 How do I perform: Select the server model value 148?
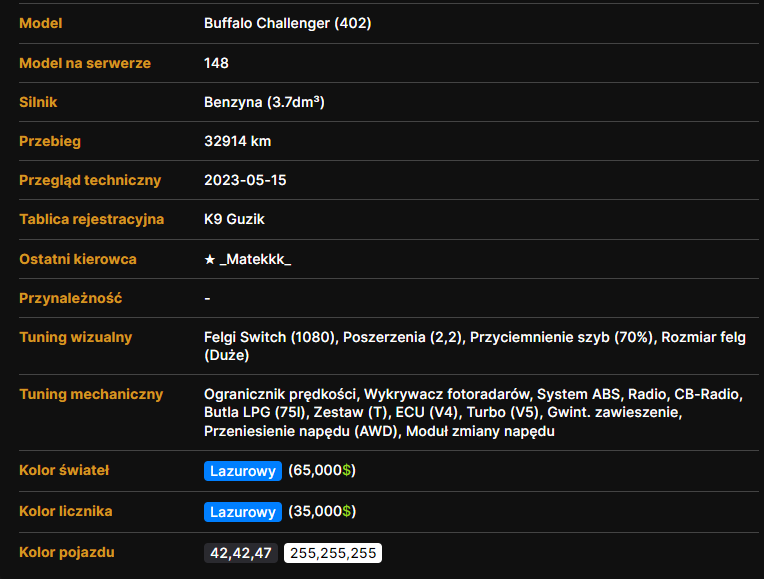click(216, 63)
